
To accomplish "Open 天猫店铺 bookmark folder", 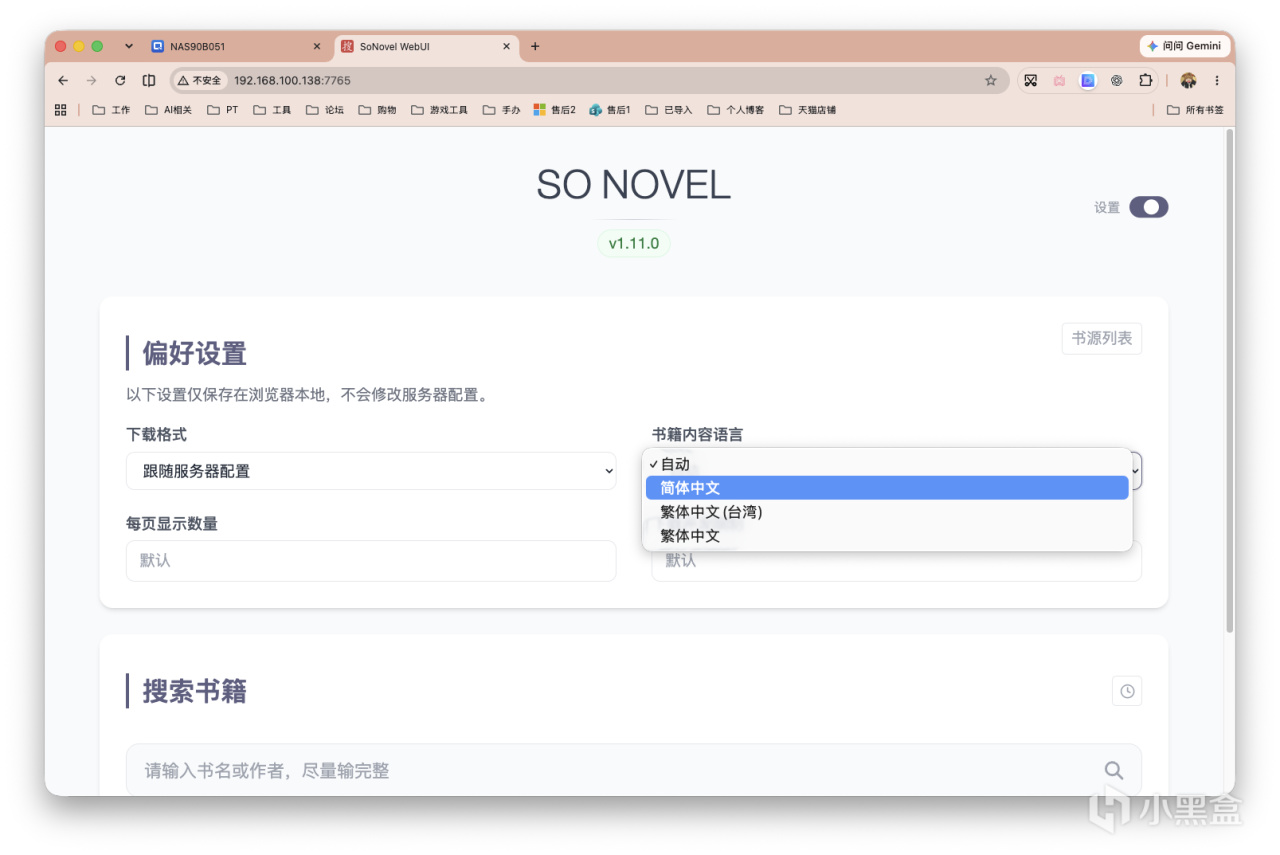I will click(807, 110).
